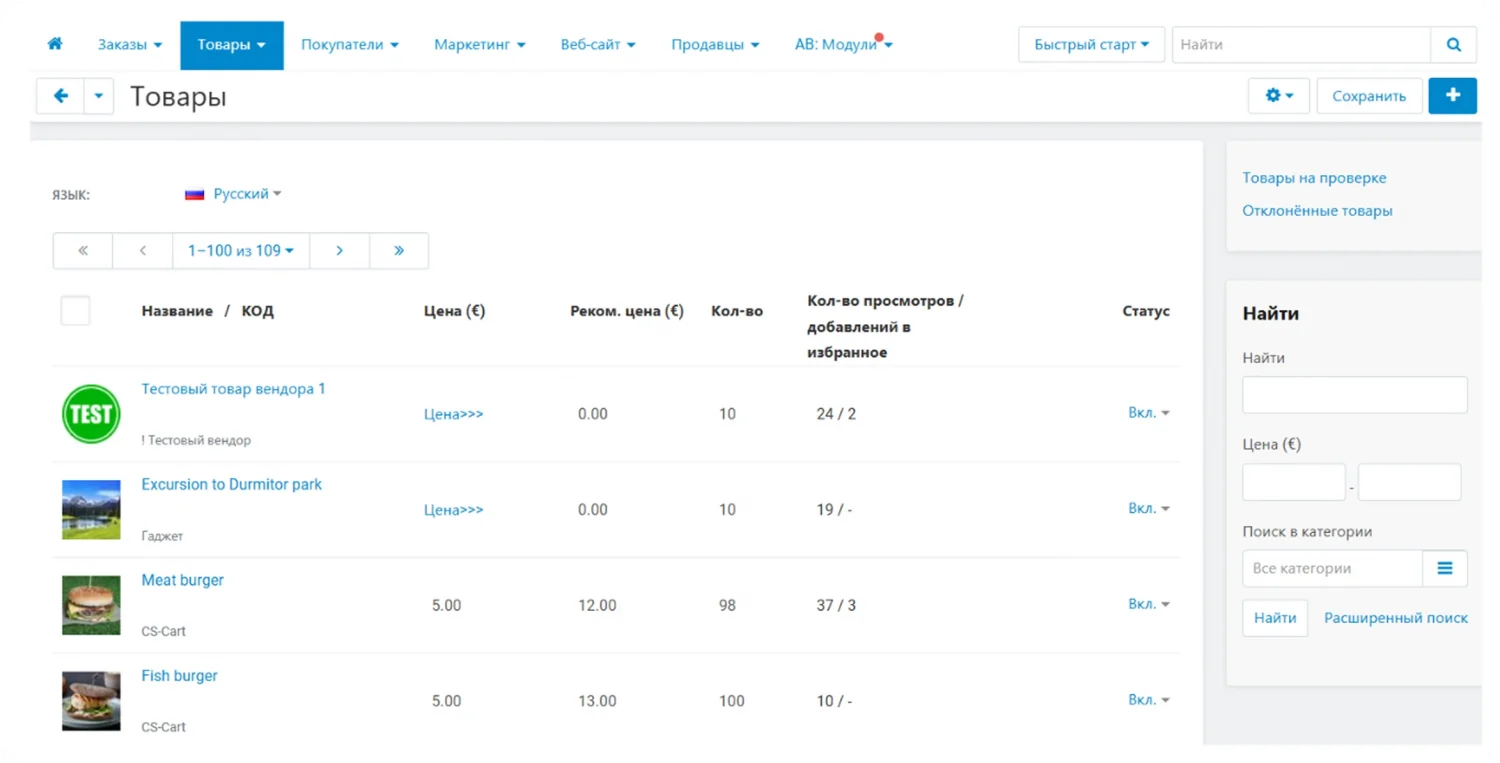This screenshot has width=1500, height=763.
Task: Click the blue plus add product button
Action: (1452, 96)
